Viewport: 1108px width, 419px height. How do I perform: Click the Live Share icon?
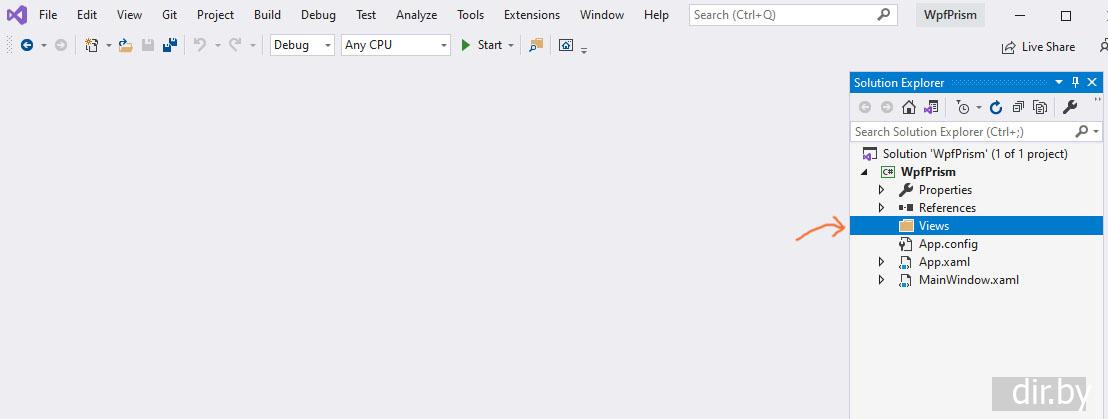[1008, 47]
